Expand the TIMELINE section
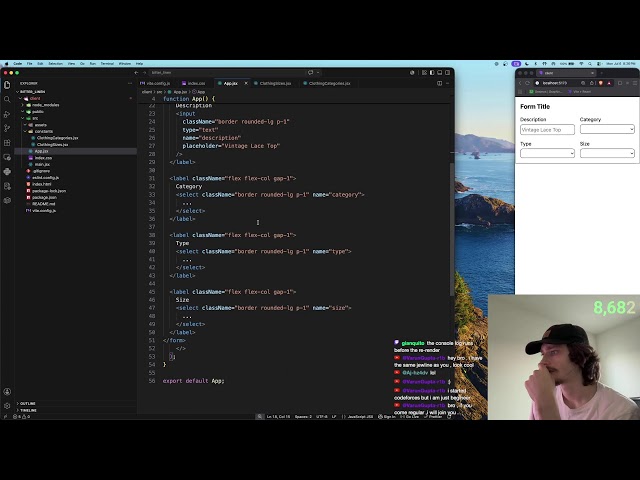The height and width of the screenshot is (480, 640). coord(28,410)
